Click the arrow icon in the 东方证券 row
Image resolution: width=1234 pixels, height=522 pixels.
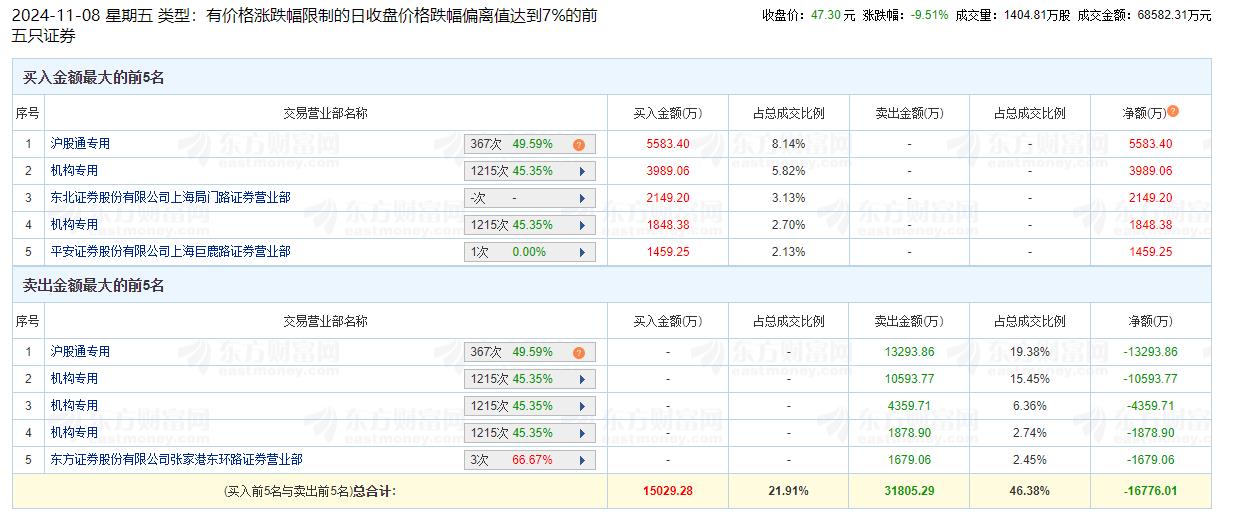tap(582, 460)
